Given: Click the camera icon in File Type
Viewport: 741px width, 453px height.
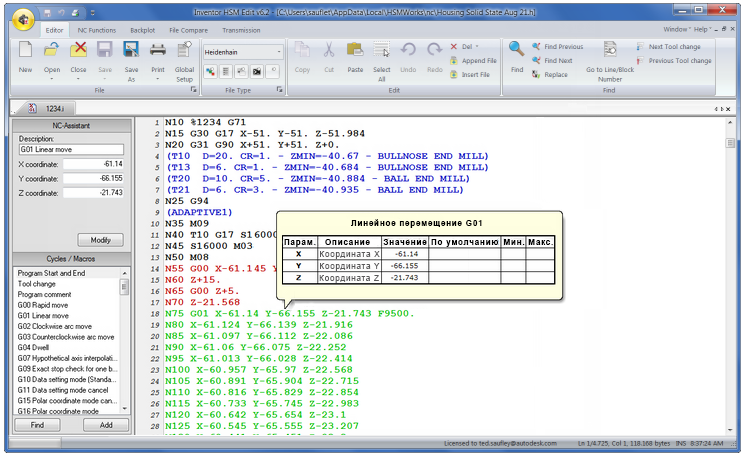Looking at the screenshot, I should click(257, 71).
